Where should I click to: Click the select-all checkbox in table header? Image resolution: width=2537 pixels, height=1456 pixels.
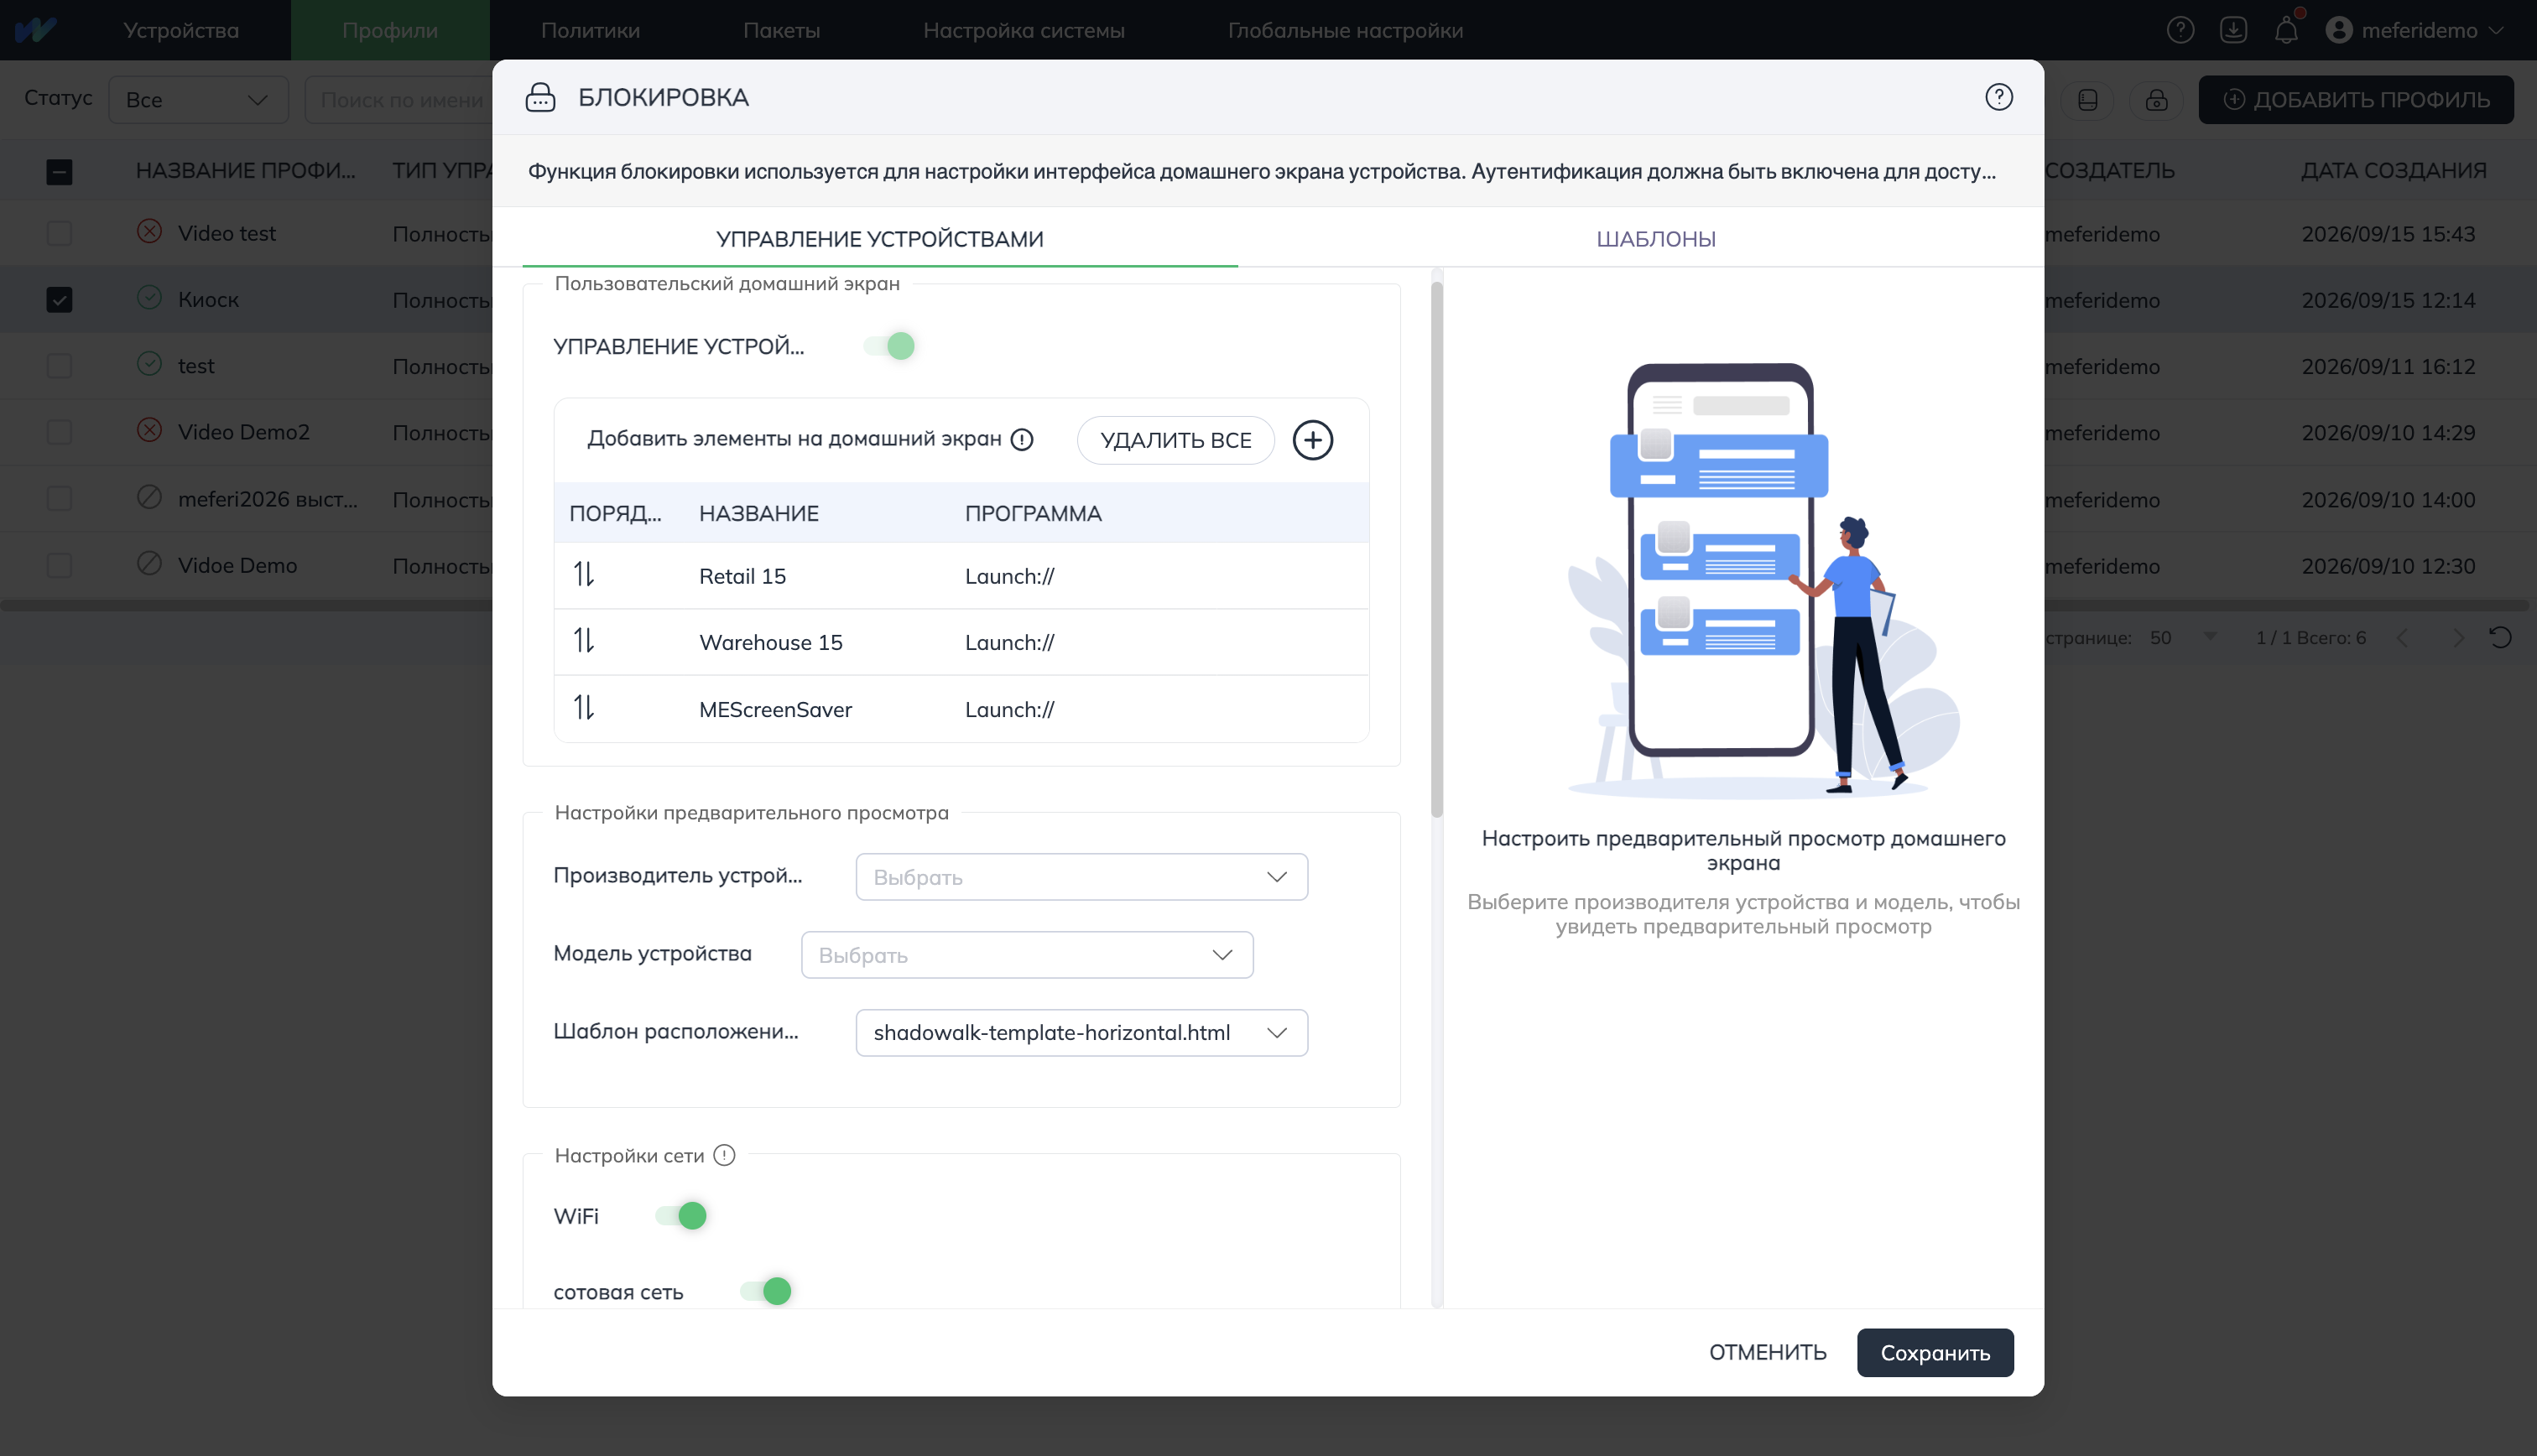tap(59, 171)
